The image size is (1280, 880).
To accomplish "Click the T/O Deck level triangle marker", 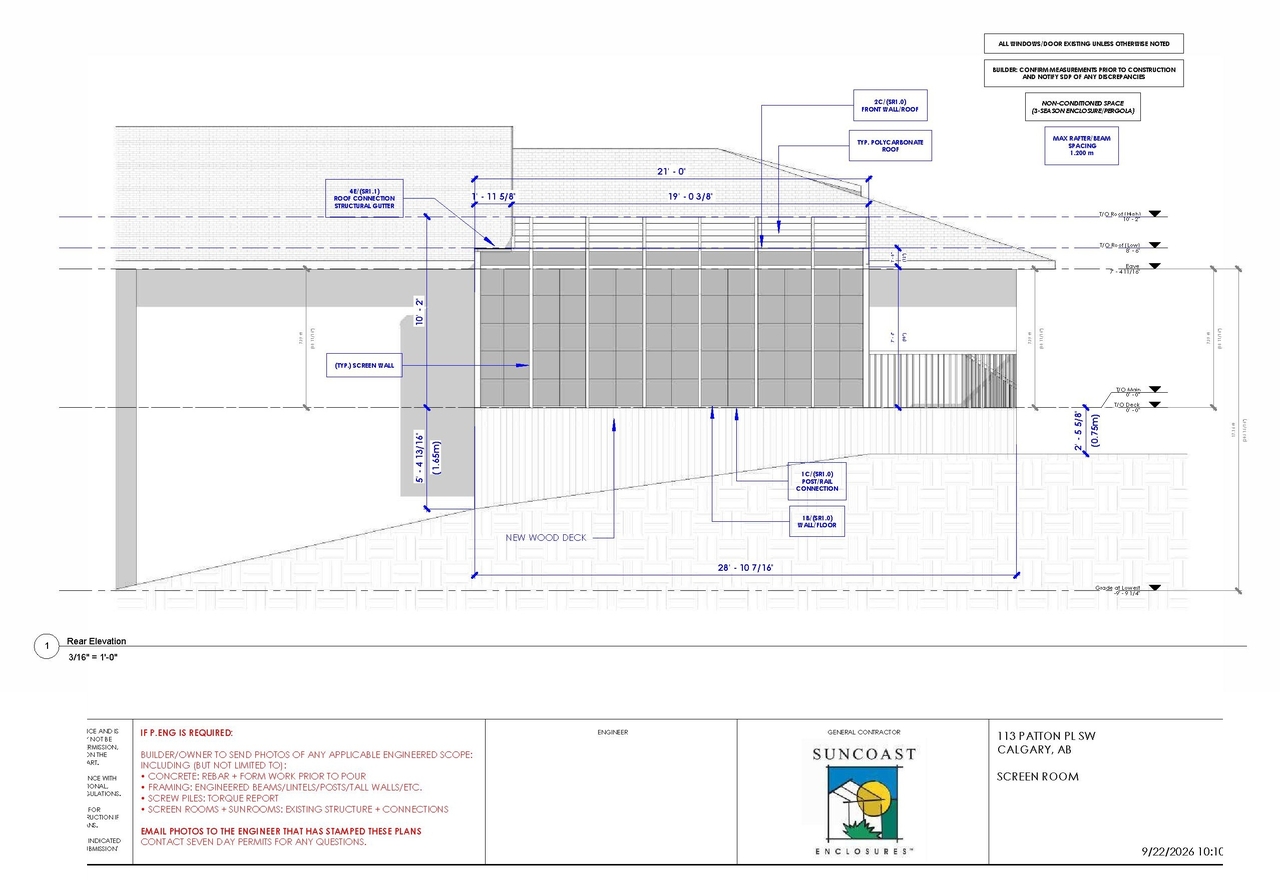I will pos(1155,404).
